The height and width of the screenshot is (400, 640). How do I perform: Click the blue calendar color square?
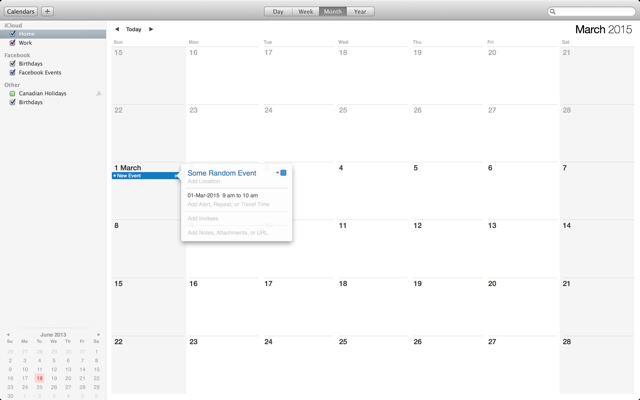coord(283,173)
